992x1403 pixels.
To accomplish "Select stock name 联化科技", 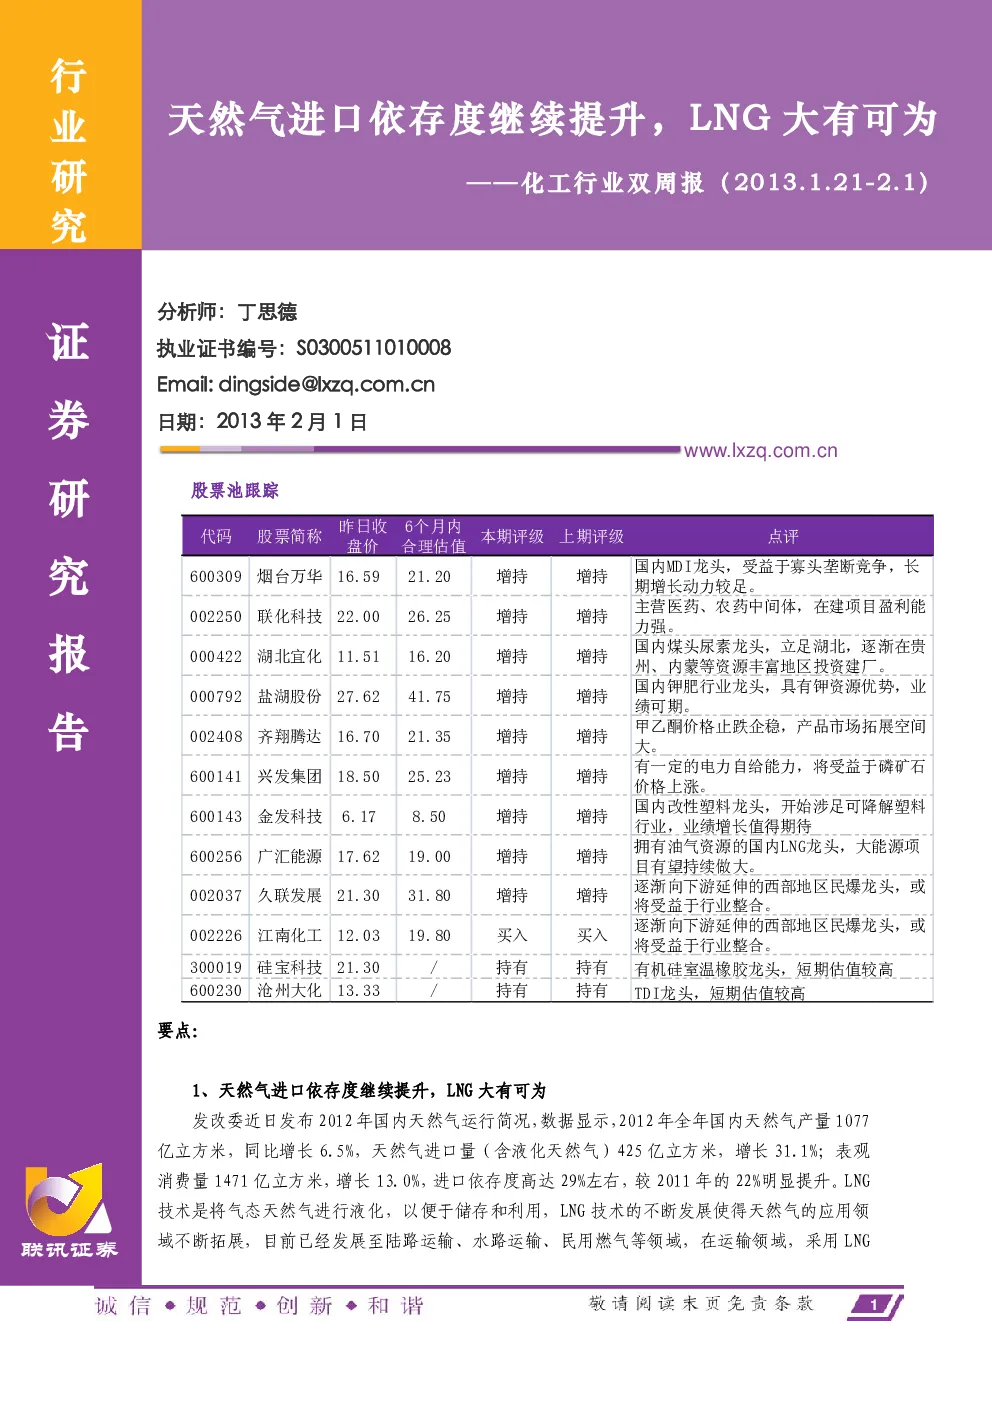I will (x=289, y=616).
